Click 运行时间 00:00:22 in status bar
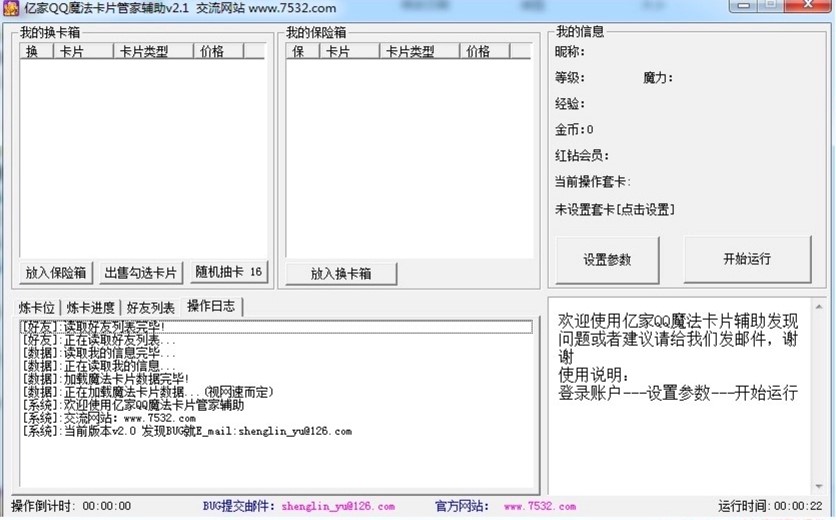836x520 pixels. (x=770, y=506)
